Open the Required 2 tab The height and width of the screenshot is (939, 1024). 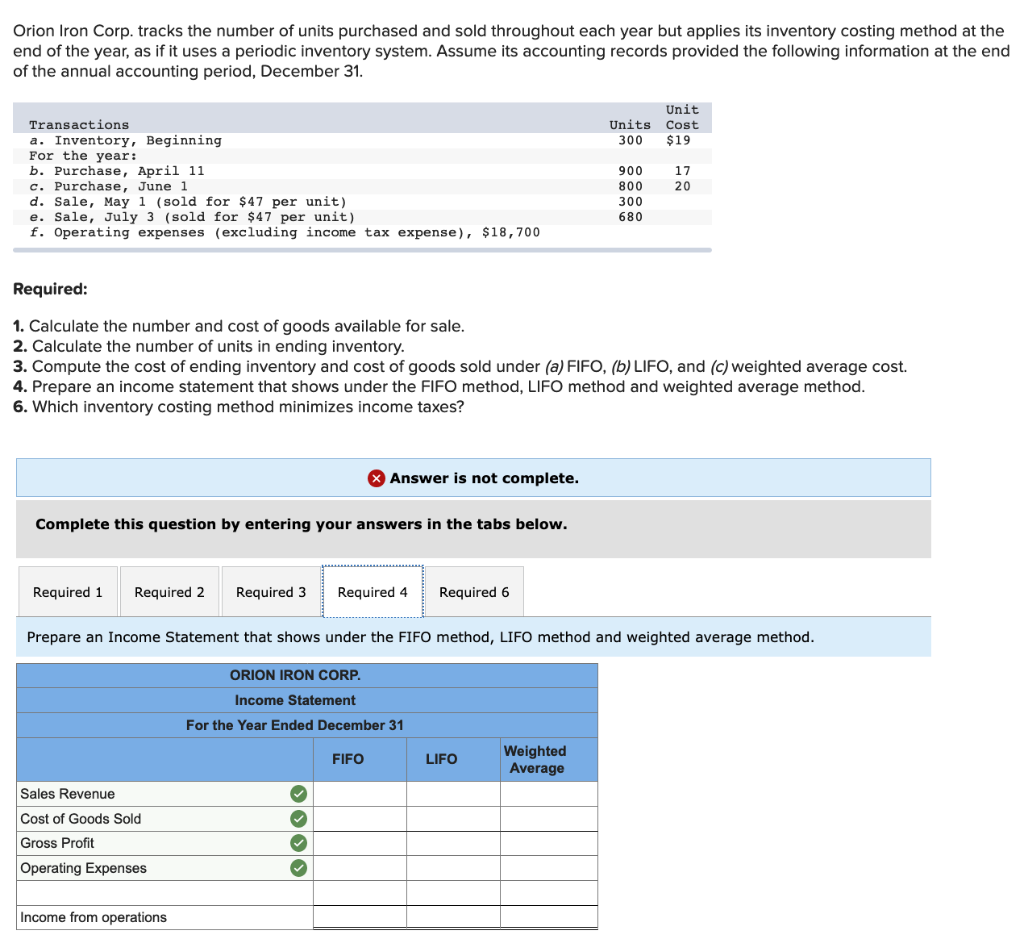coord(169,592)
